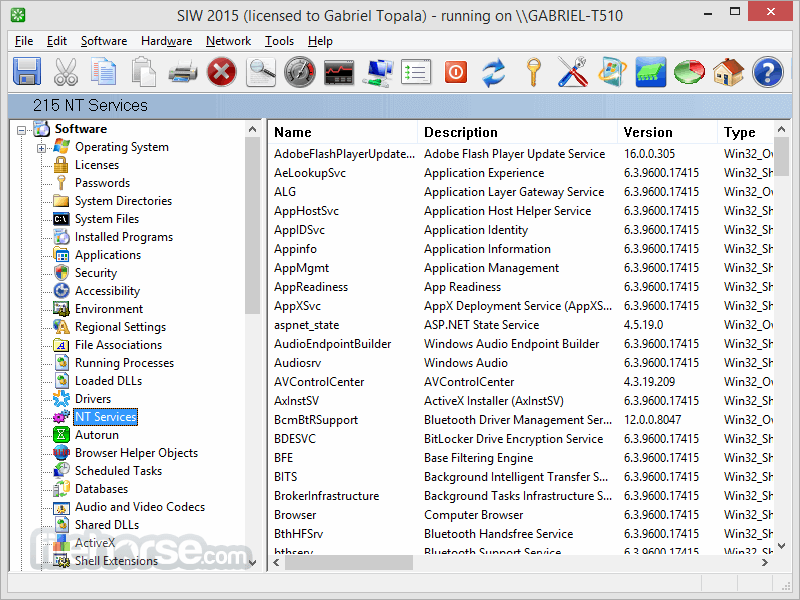The height and width of the screenshot is (600, 800).
Task: Click the house Home toolbar icon
Action: click(x=729, y=71)
